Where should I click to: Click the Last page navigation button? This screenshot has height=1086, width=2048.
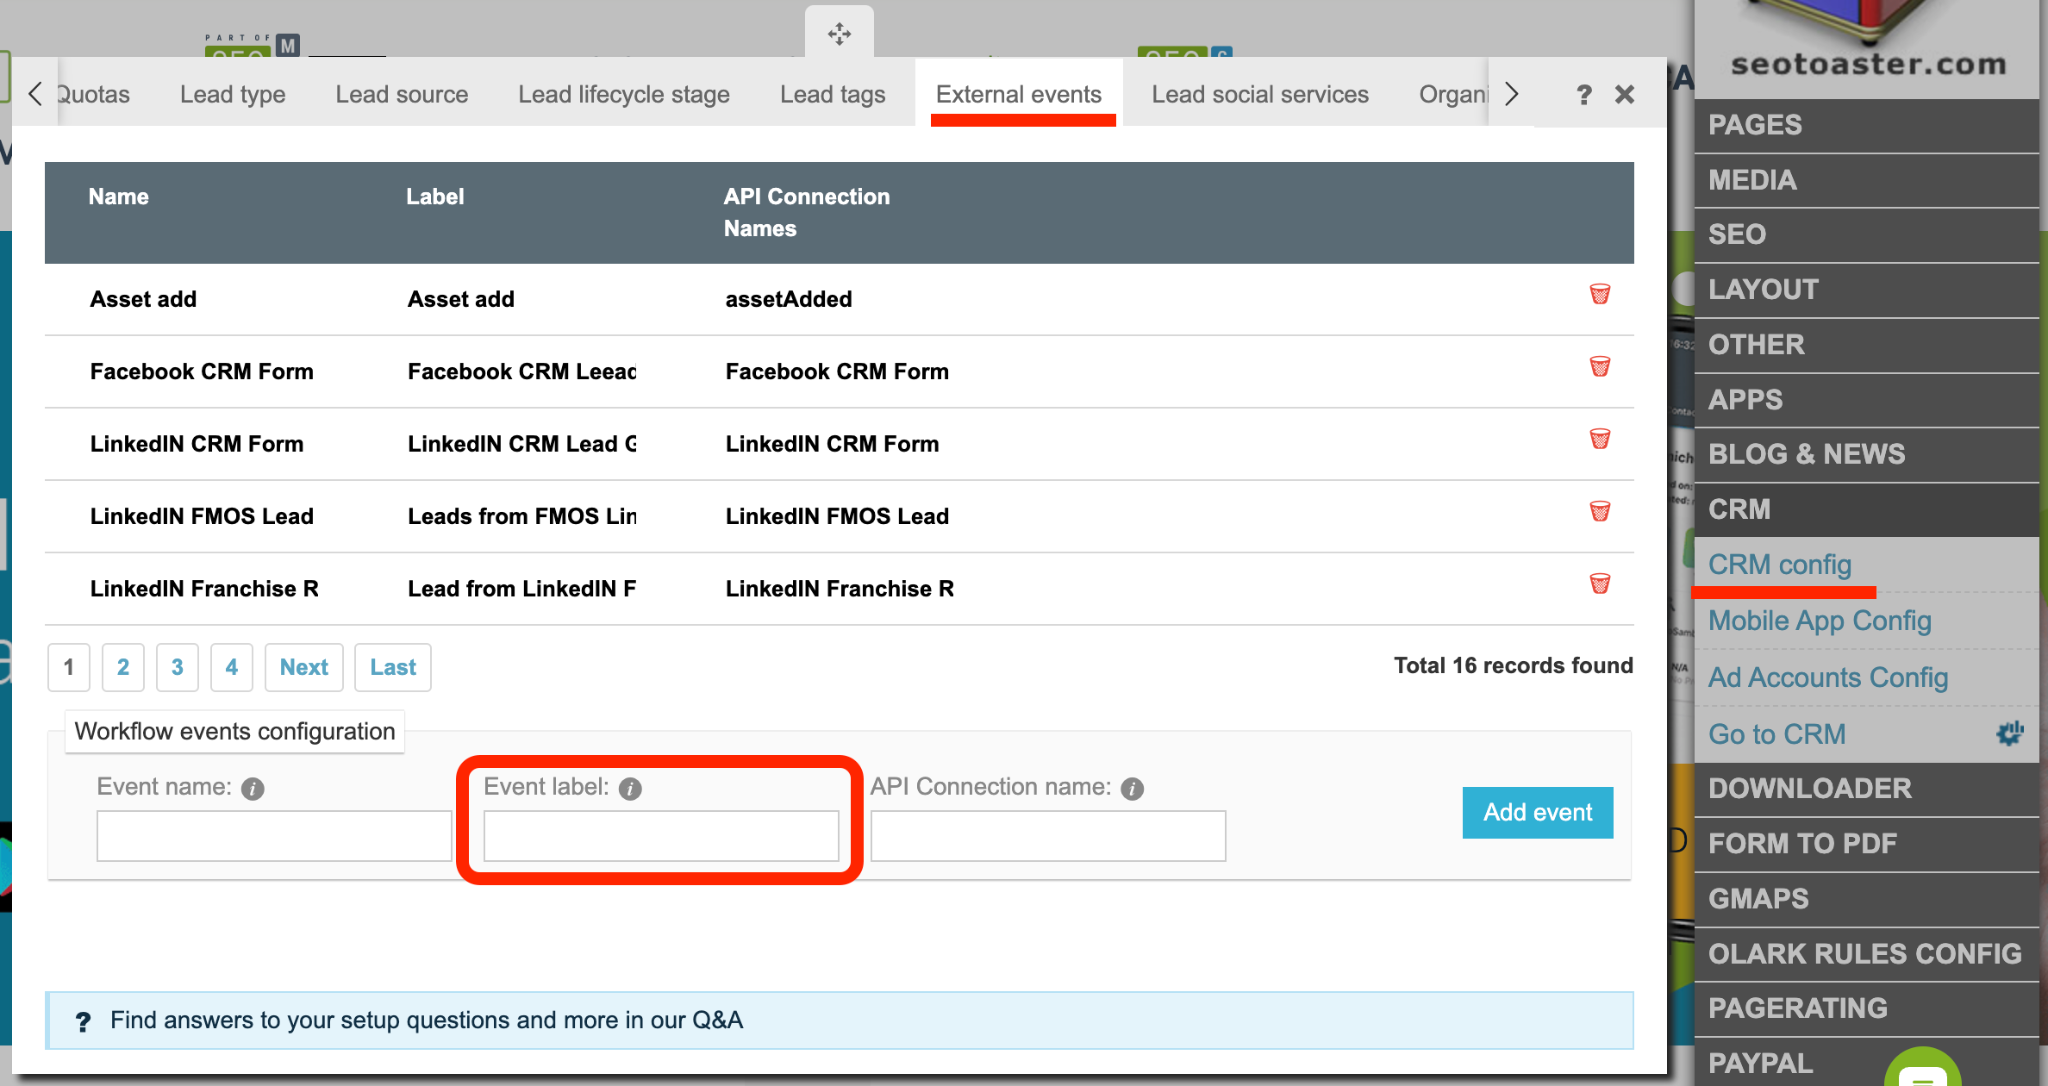pyautogui.click(x=389, y=666)
